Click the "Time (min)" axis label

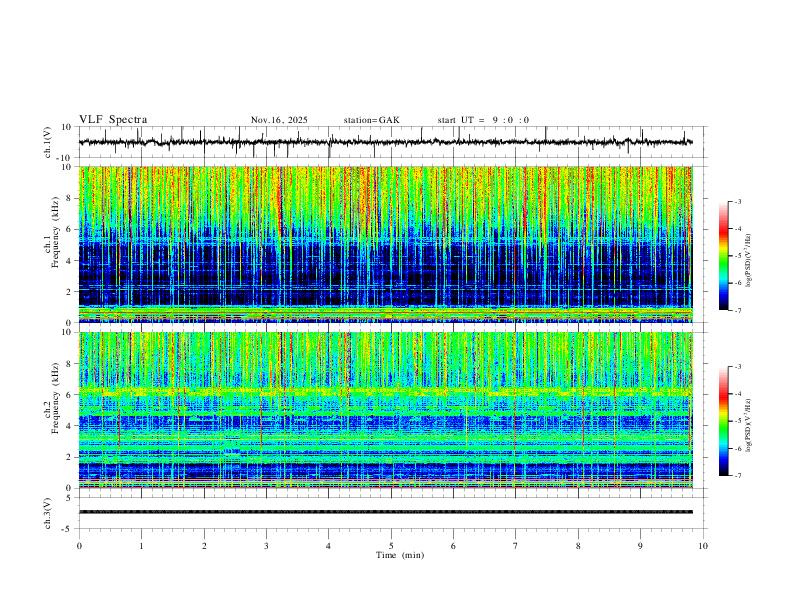(x=400, y=555)
